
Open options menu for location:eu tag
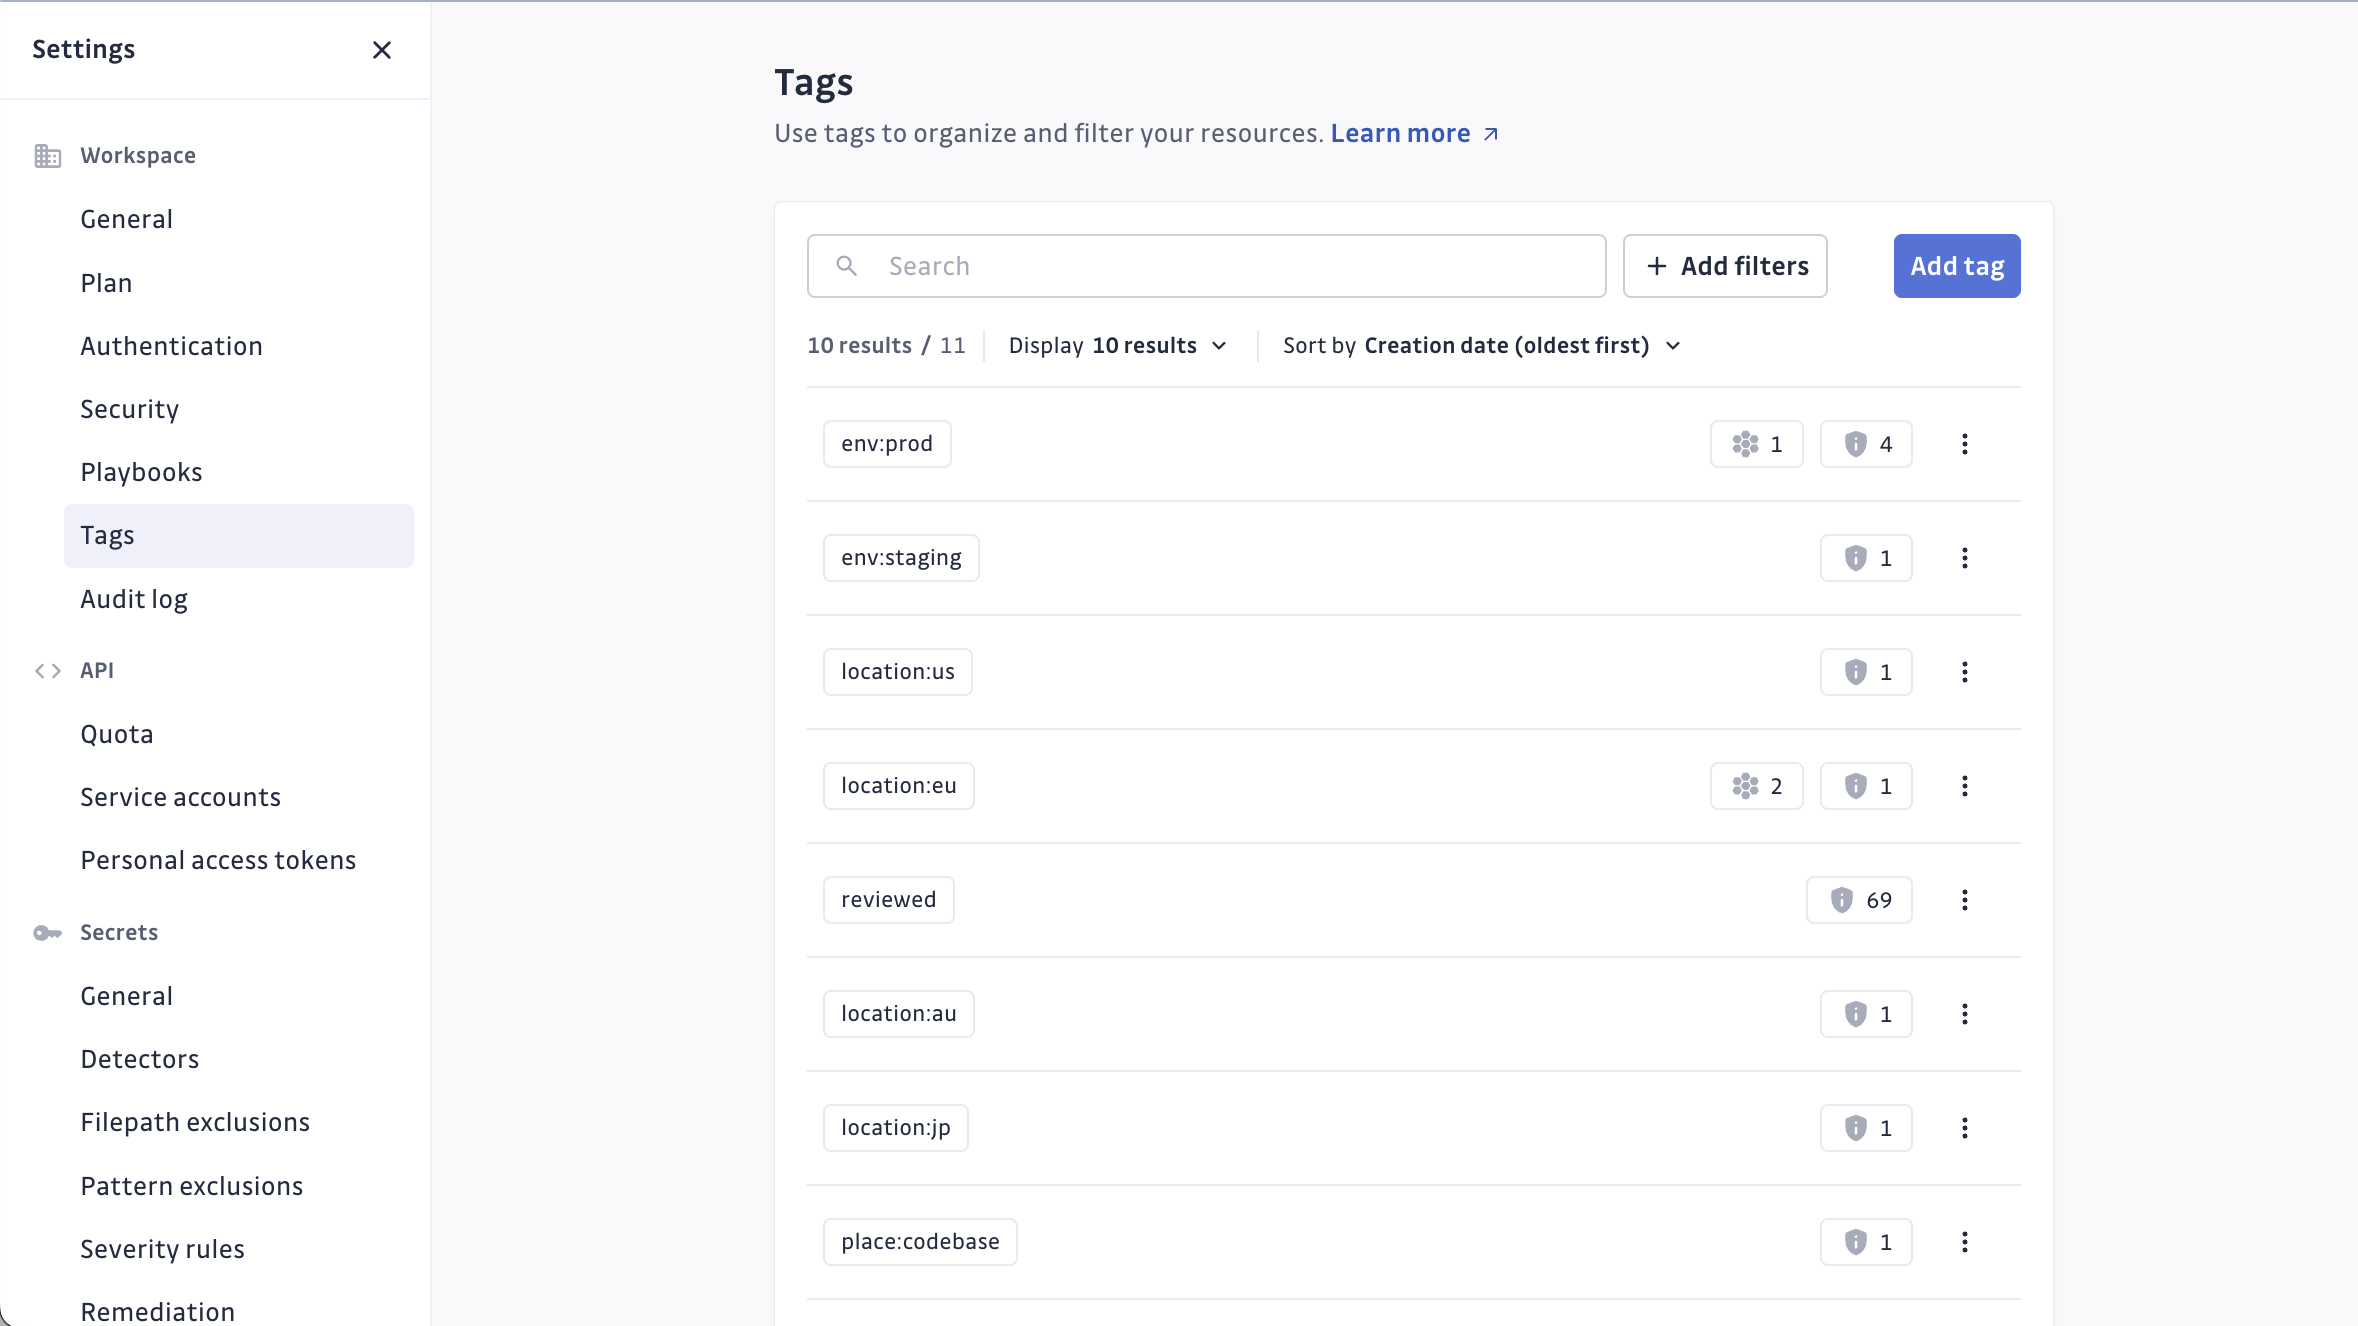1964,786
